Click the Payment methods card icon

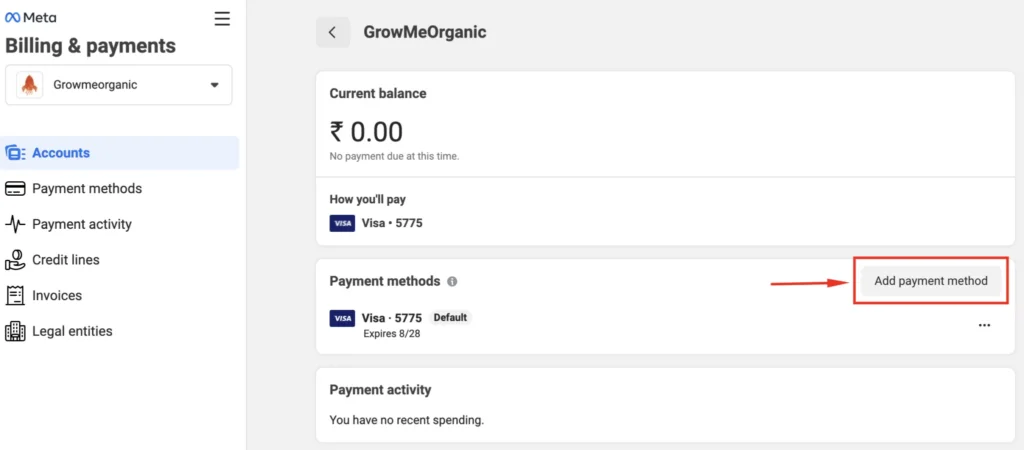coord(15,189)
